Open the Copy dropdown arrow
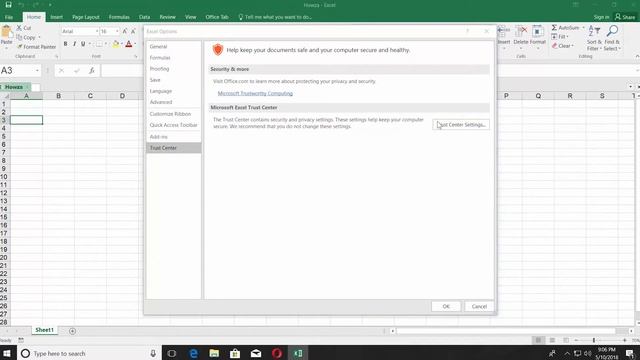Screen dimensions: 640x360 coord(39,37)
